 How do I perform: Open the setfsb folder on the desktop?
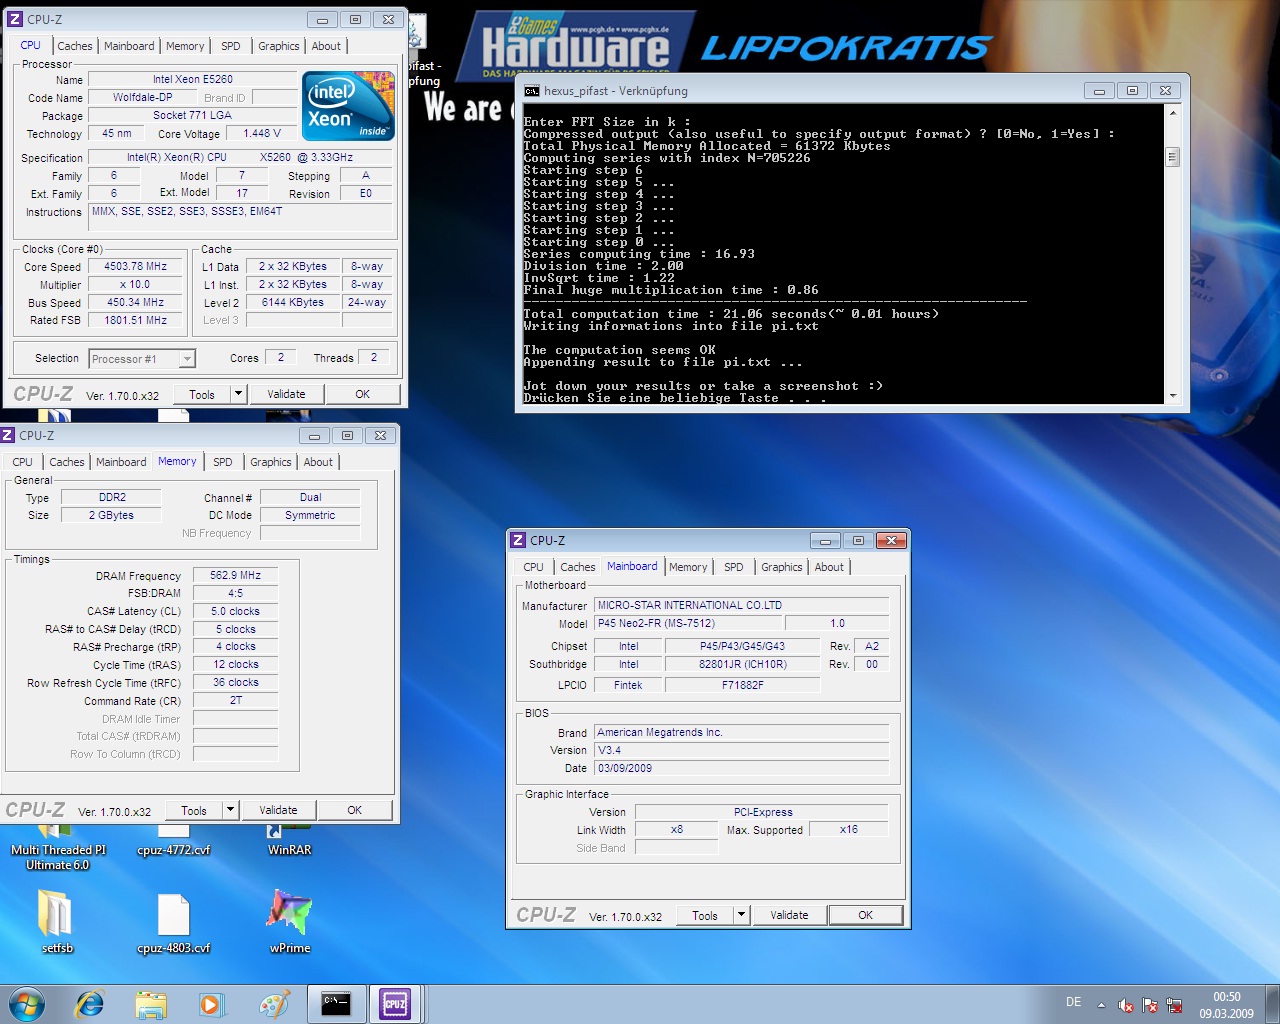(57, 921)
